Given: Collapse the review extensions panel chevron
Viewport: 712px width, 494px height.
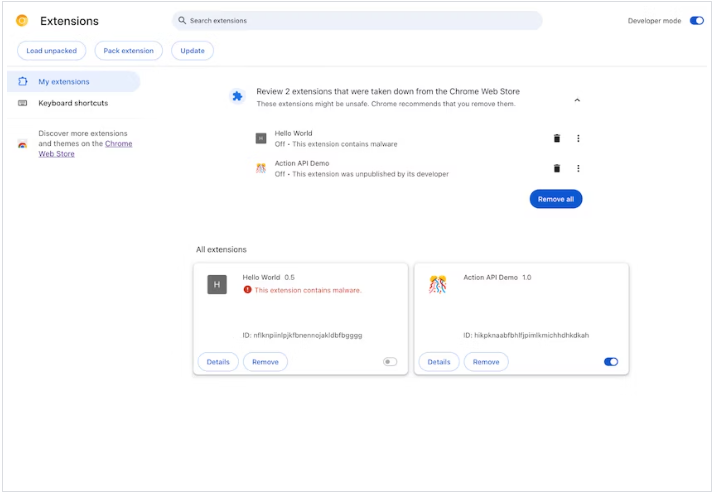Looking at the screenshot, I should point(577,100).
